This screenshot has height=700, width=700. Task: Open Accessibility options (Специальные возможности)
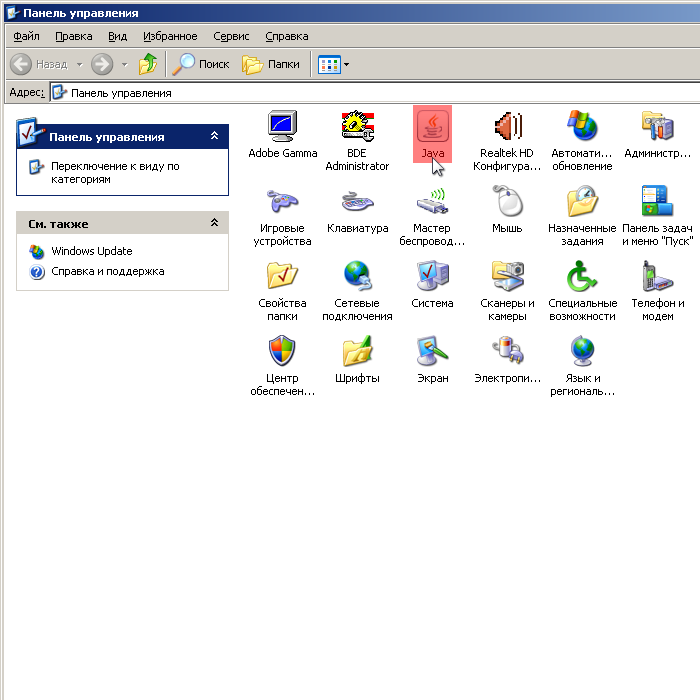(582, 291)
